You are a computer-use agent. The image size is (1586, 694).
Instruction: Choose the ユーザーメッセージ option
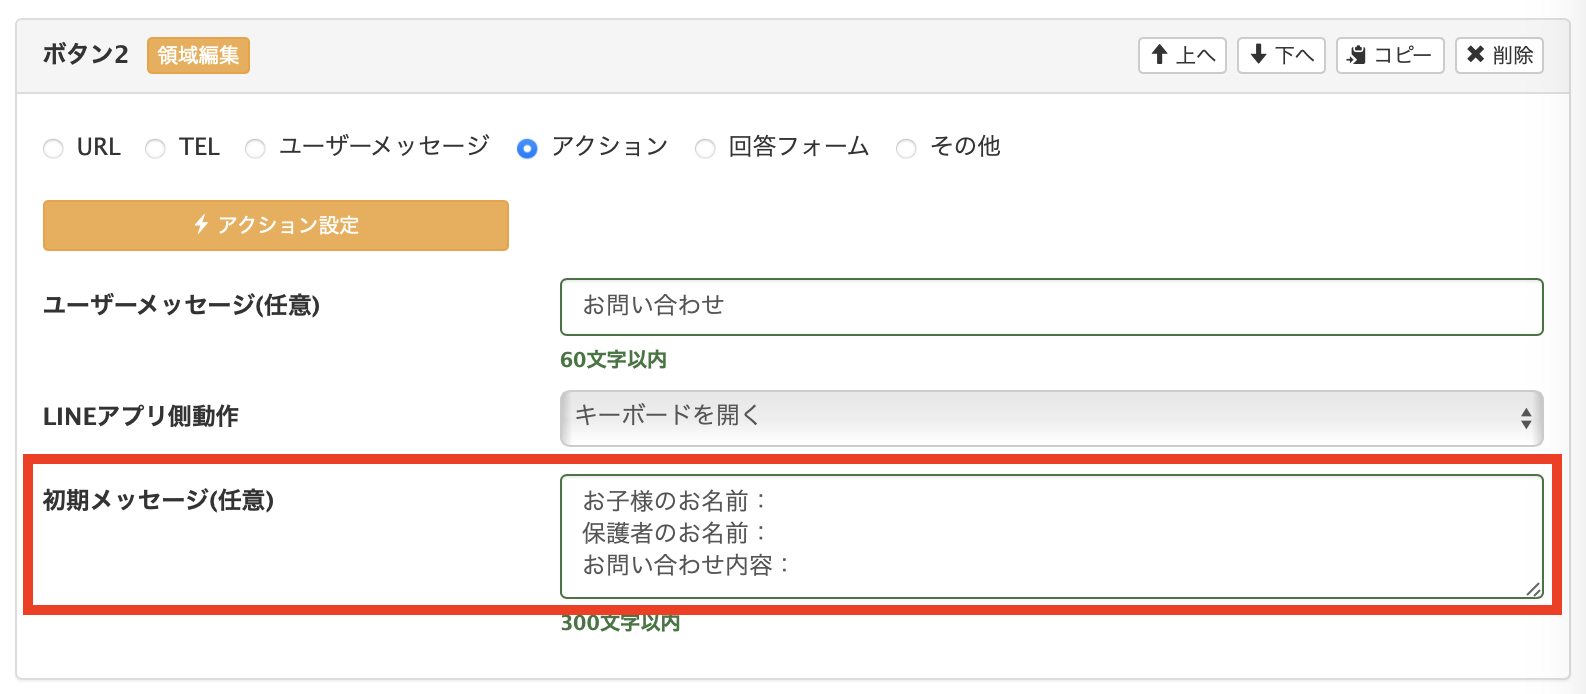coord(255,147)
